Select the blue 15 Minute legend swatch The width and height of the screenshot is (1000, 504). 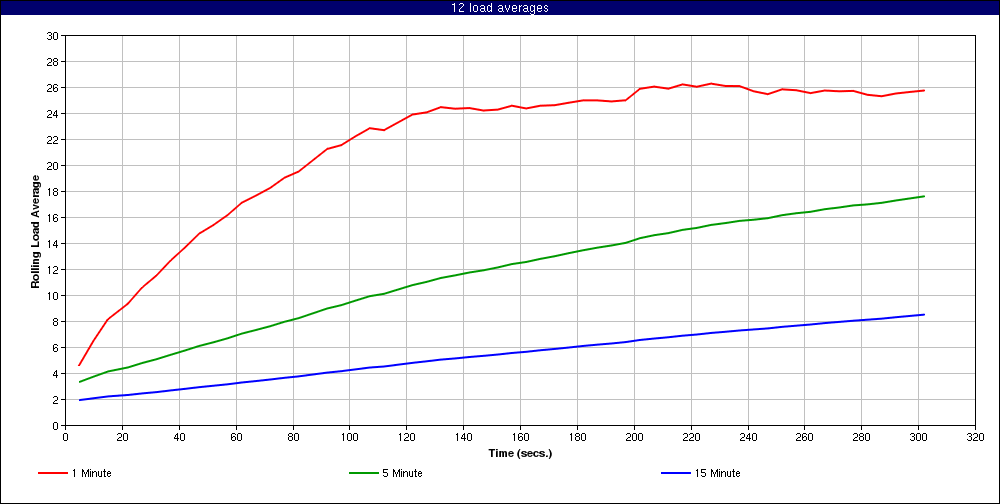click(677, 473)
